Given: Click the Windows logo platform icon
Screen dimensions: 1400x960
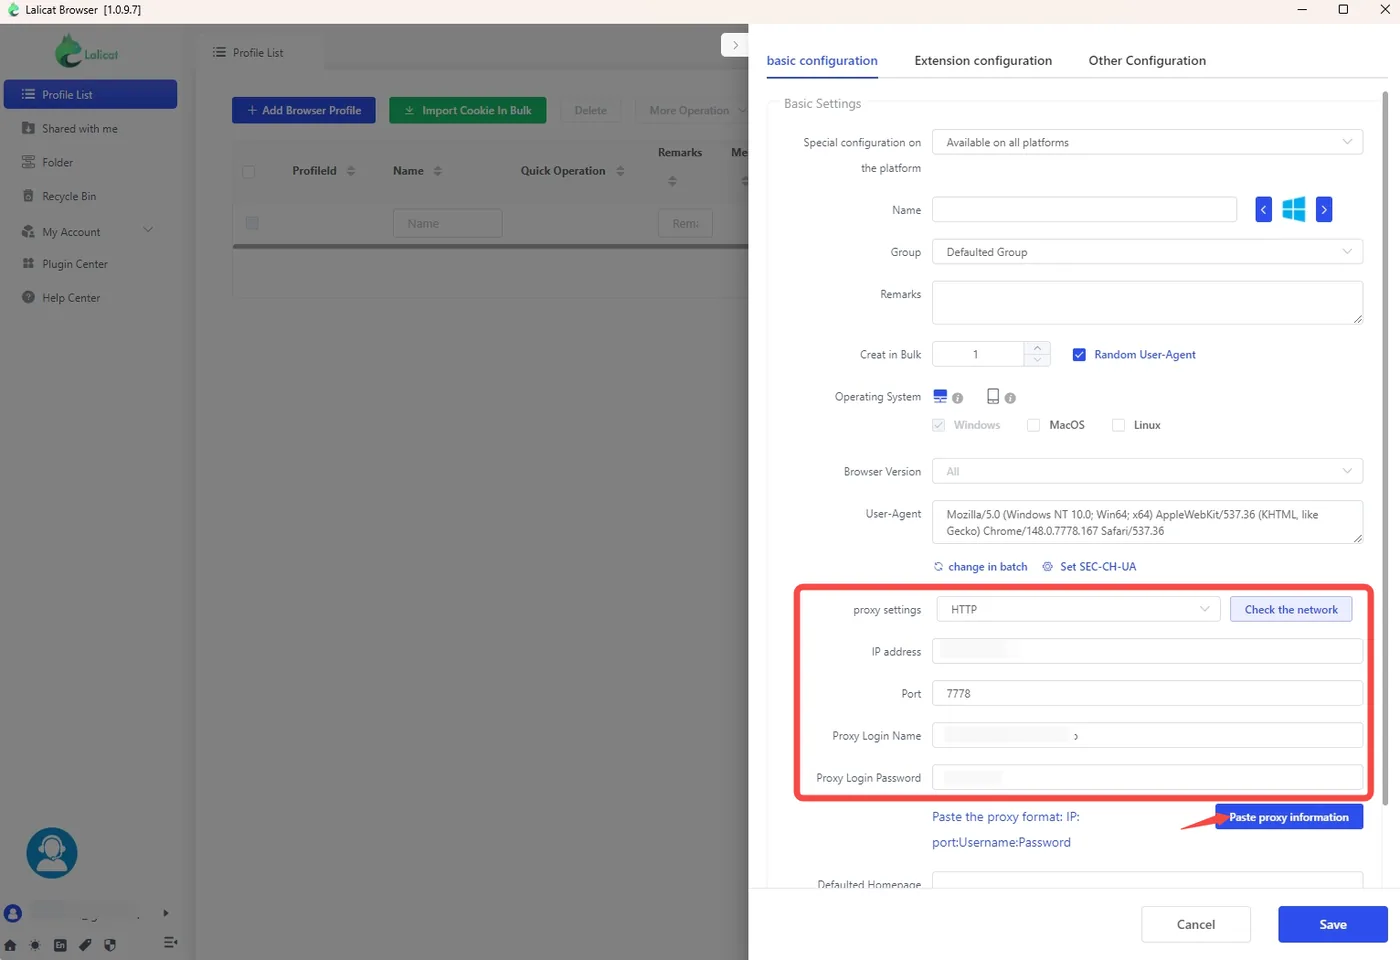Looking at the screenshot, I should [x=1294, y=210].
